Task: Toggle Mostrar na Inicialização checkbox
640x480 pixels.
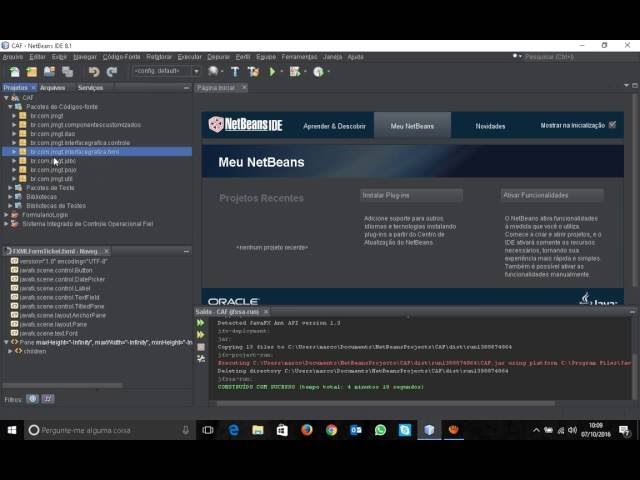Action: 612,125
